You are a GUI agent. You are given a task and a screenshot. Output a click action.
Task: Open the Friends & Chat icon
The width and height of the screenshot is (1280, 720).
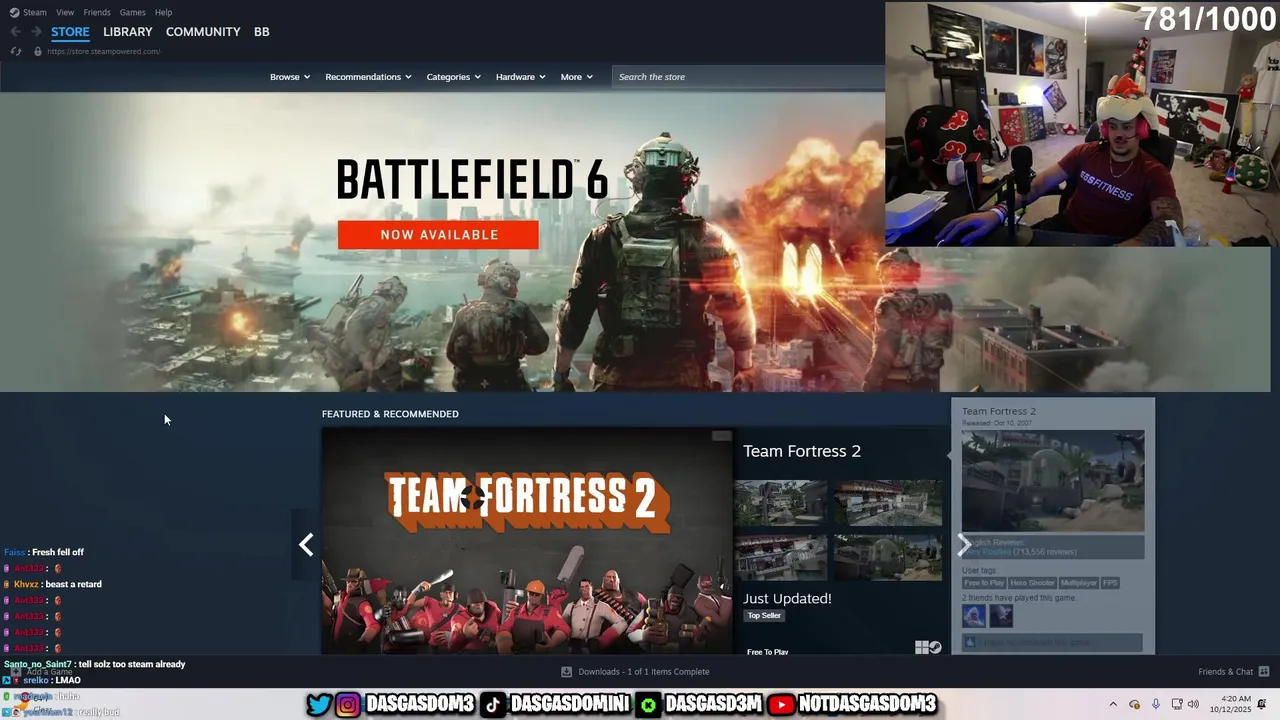tap(1264, 672)
